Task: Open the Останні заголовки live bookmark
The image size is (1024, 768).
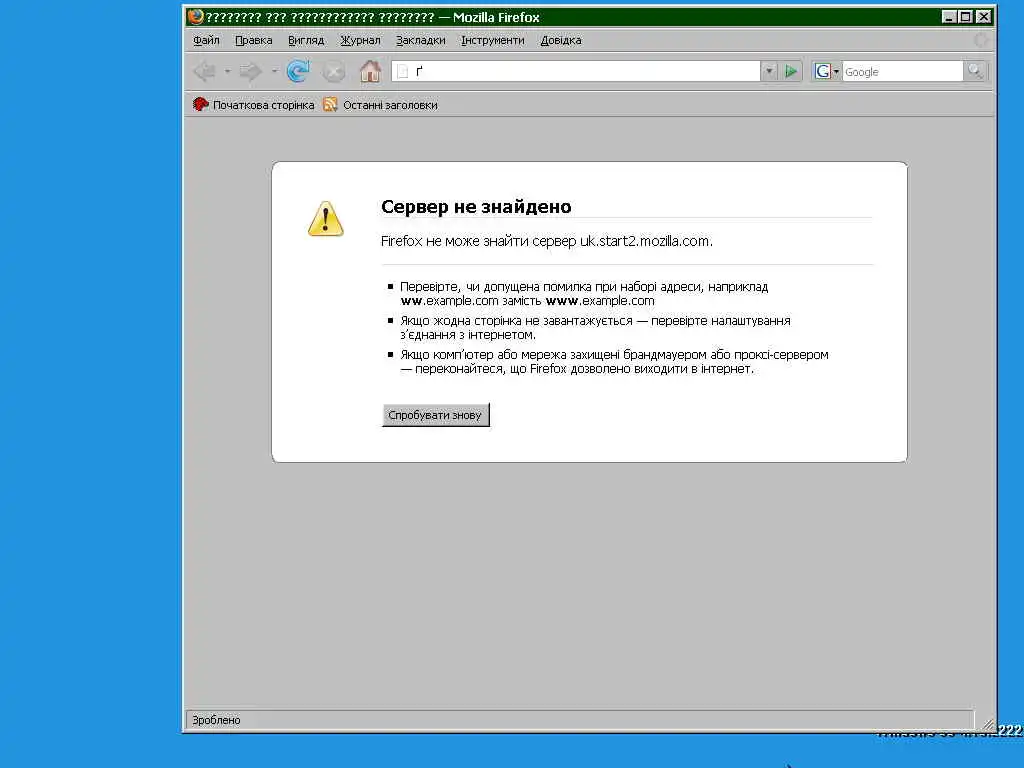Action: [381, 104]
